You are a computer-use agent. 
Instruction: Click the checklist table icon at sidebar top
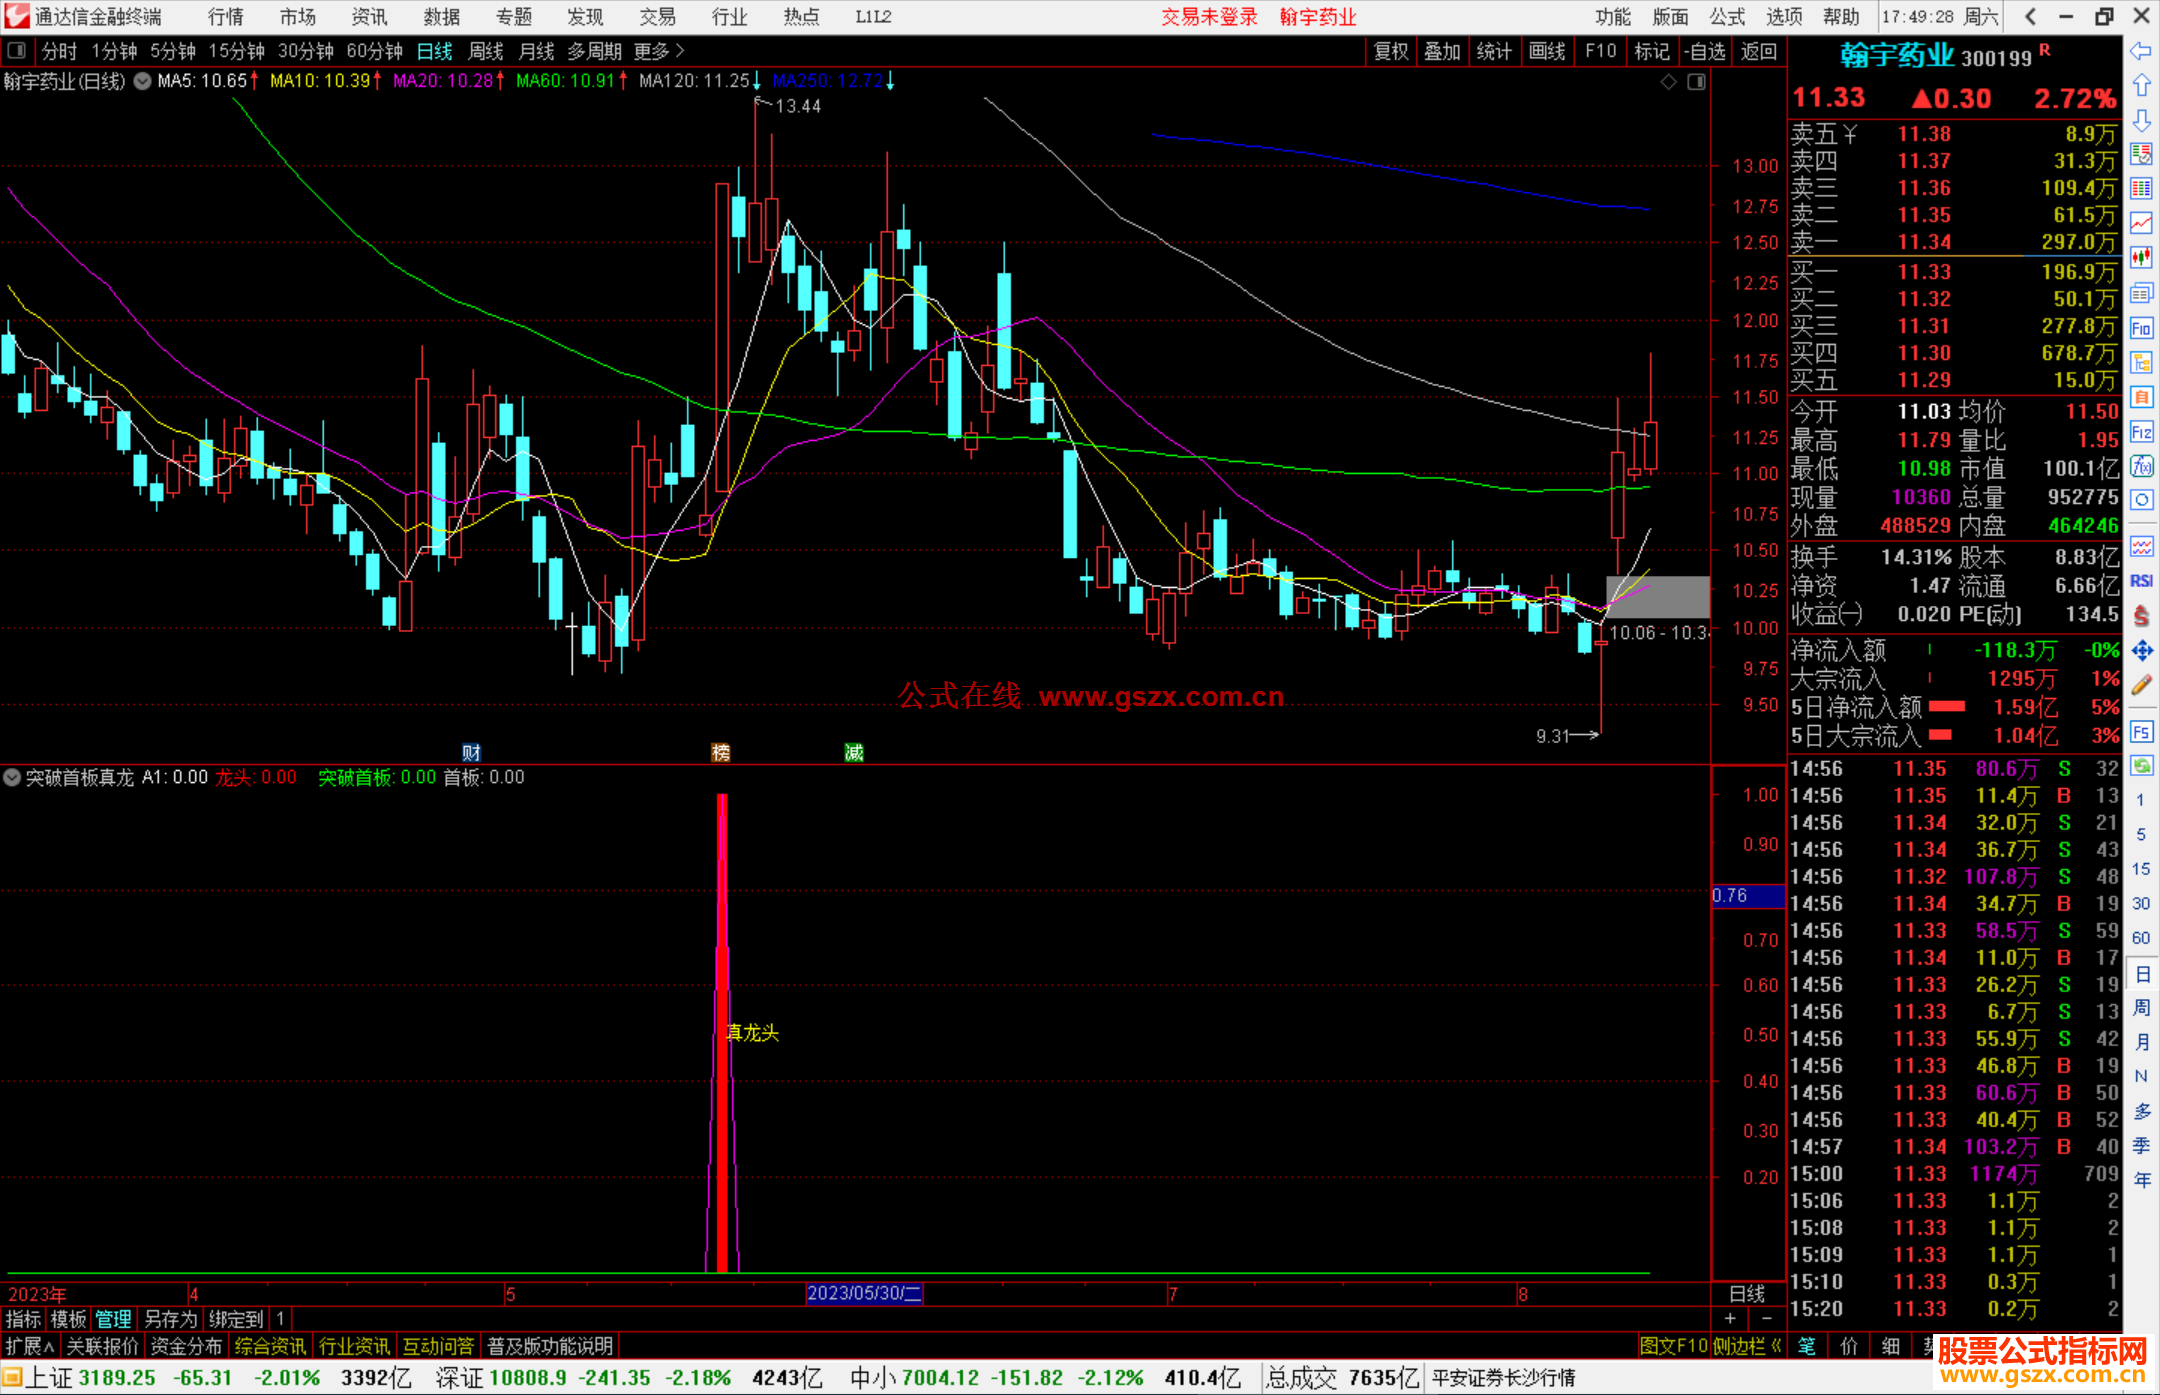[x=2141, y=154]
